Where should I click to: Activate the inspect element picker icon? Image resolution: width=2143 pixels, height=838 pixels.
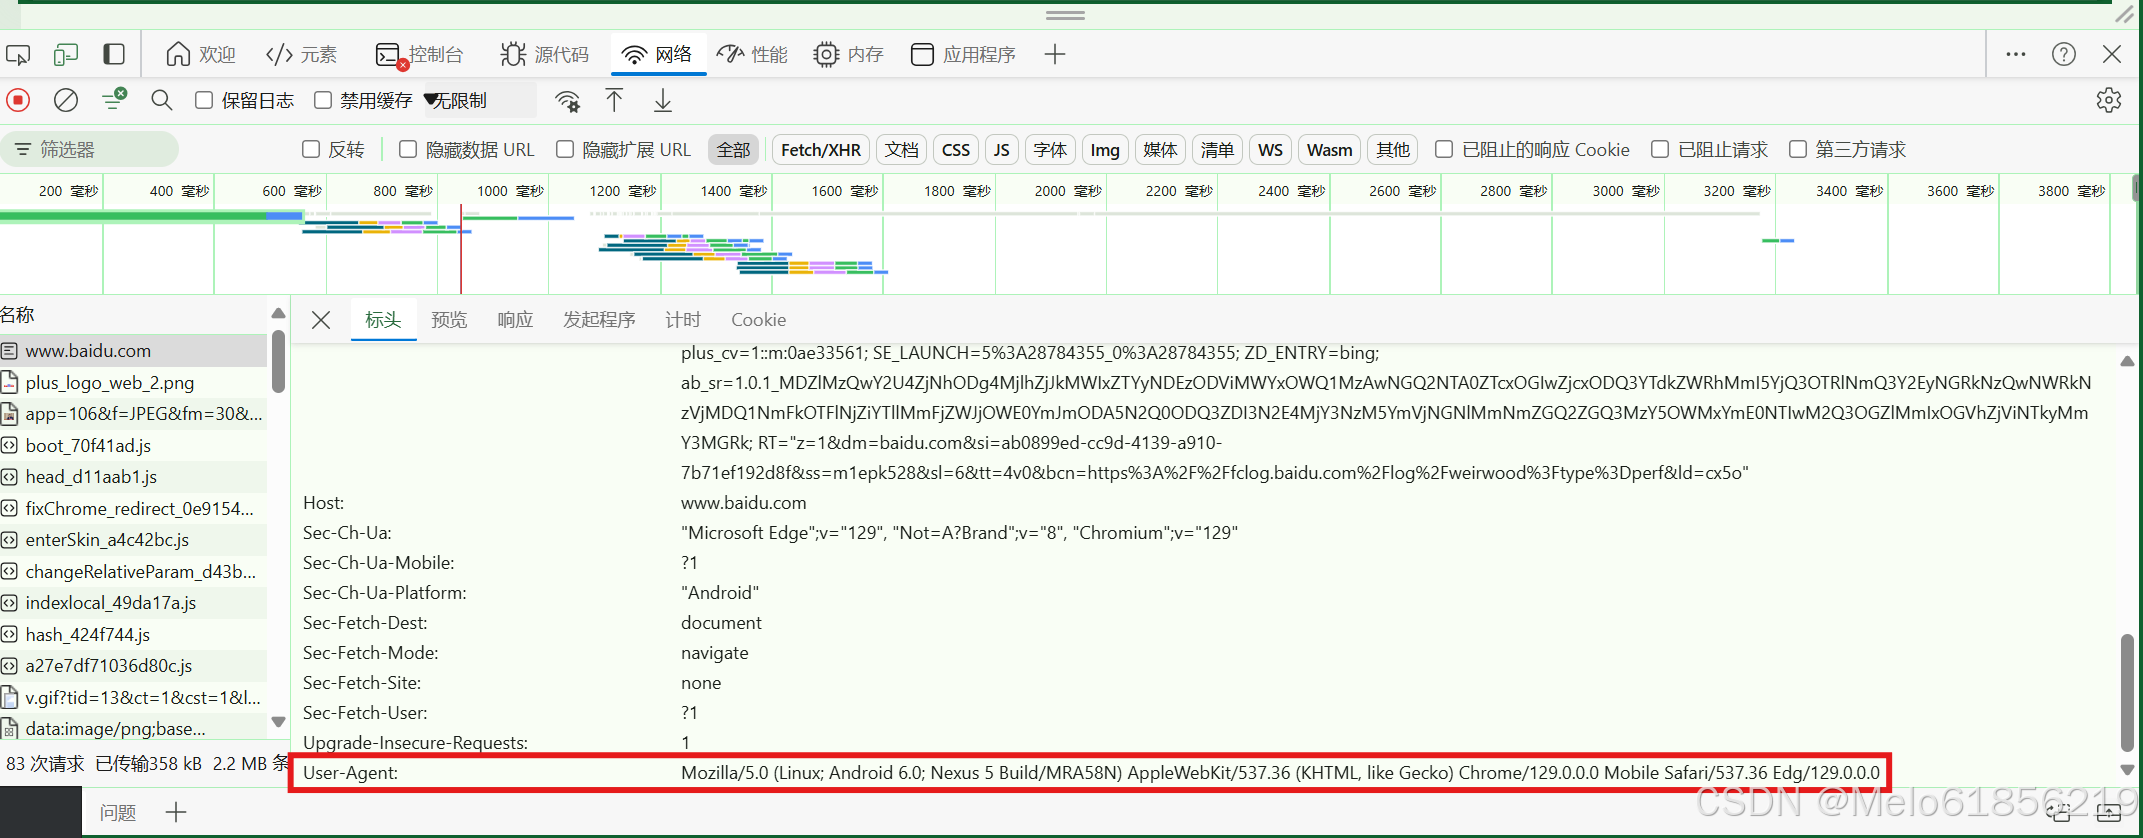click(18, 54)
